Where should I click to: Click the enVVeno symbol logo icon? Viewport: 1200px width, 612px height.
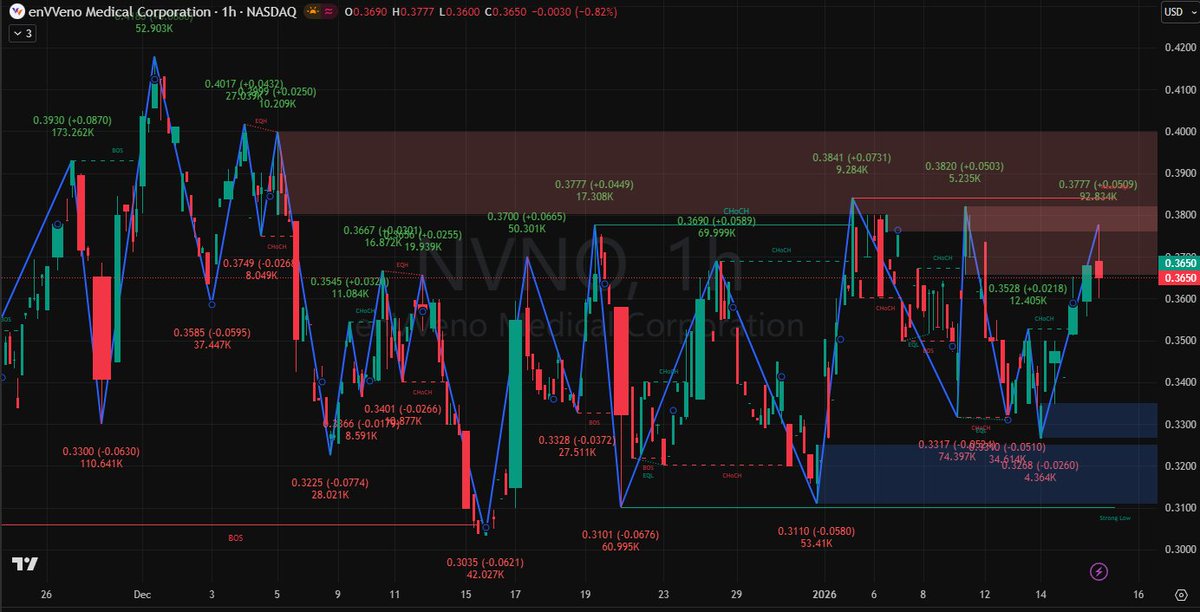point(17,12)
